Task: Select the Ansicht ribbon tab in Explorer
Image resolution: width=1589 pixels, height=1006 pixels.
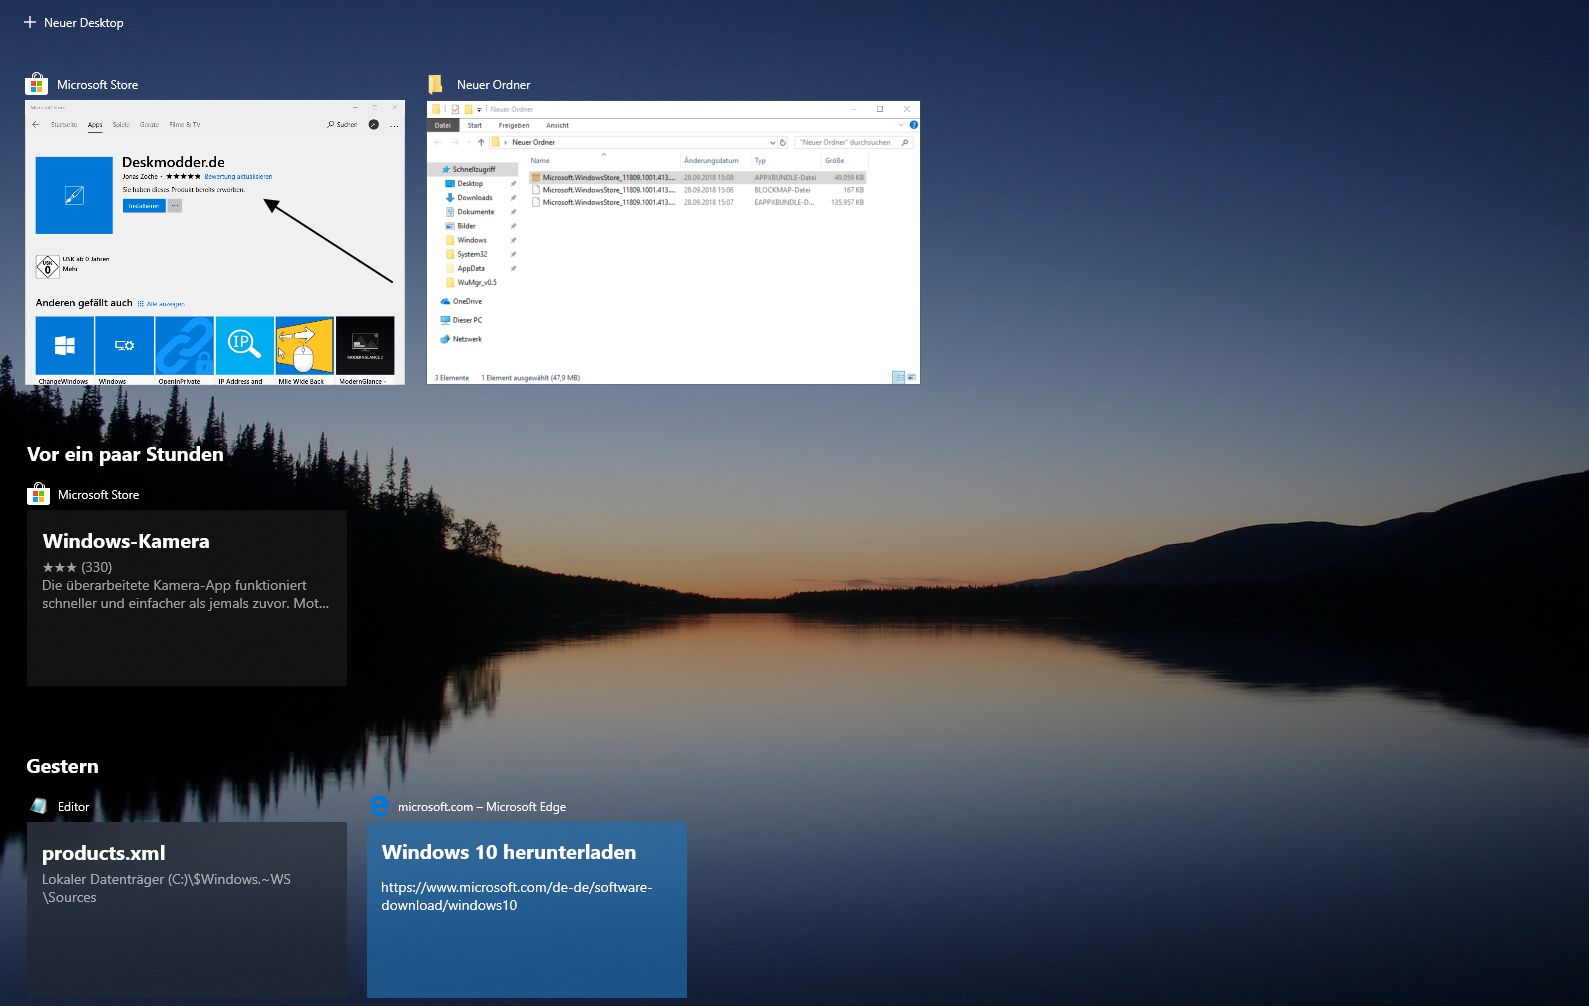Action: pyautogui.click(x=558, y=125)
